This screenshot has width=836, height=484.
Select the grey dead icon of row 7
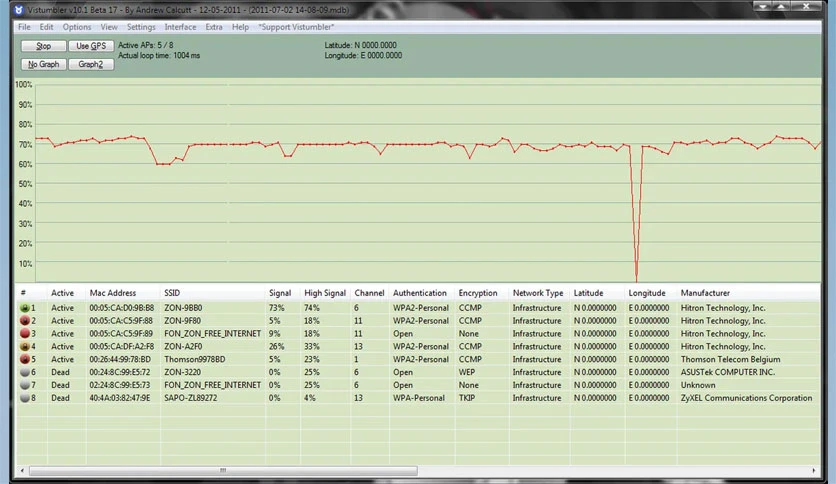[25, 385]
